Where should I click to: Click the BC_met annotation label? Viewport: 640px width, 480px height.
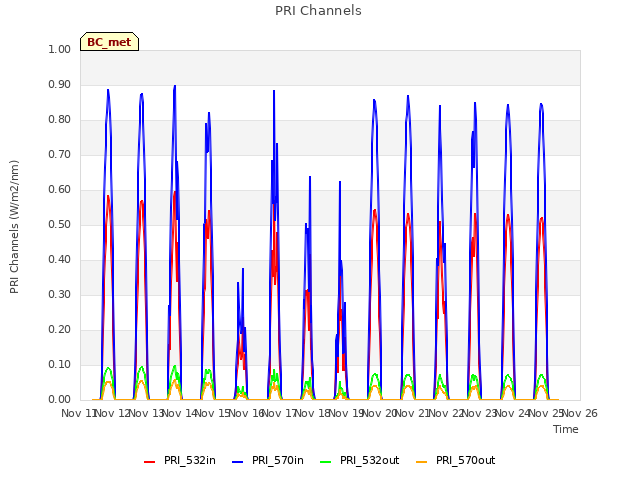coord(109,42)
